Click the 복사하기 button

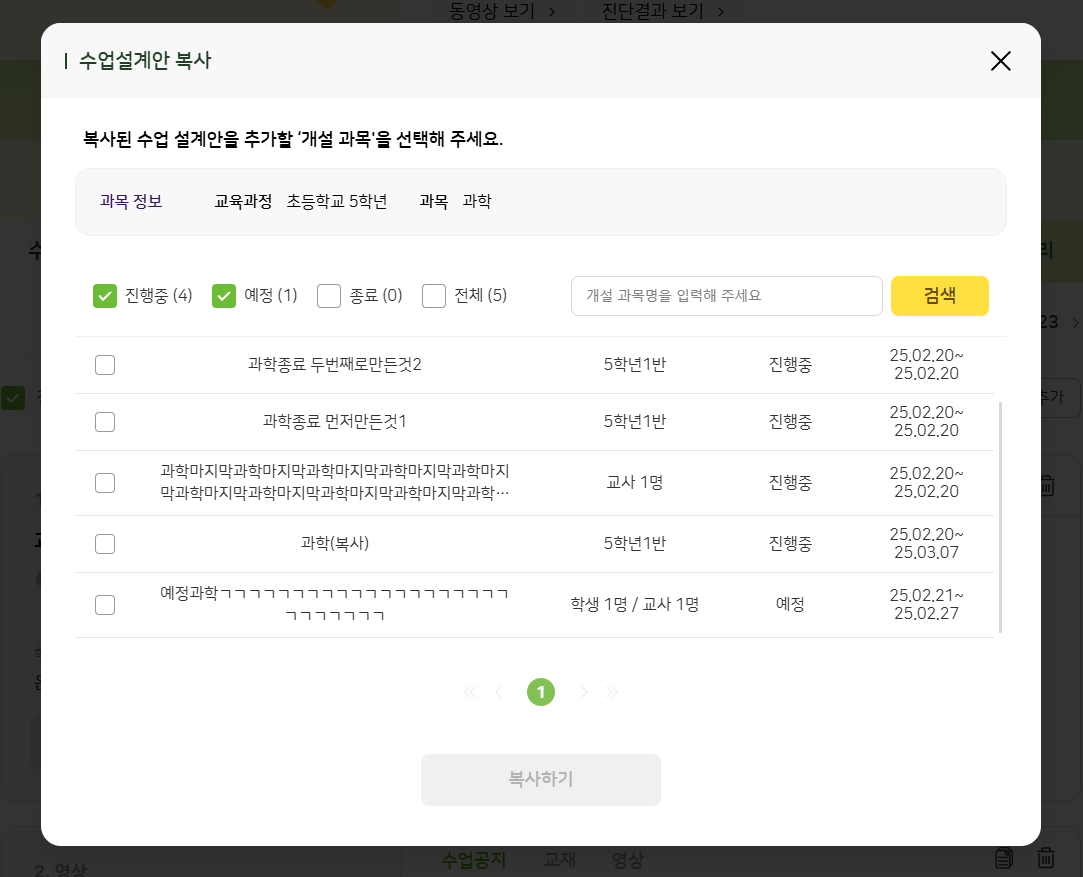[540, 780]
